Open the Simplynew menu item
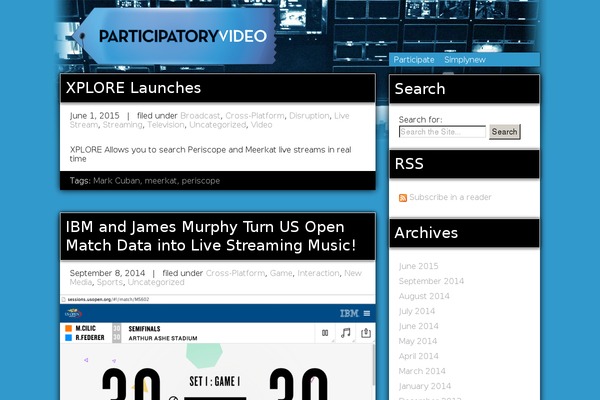Image resolution: width=600 pixels, height=400 pixels. click(465, 60)
